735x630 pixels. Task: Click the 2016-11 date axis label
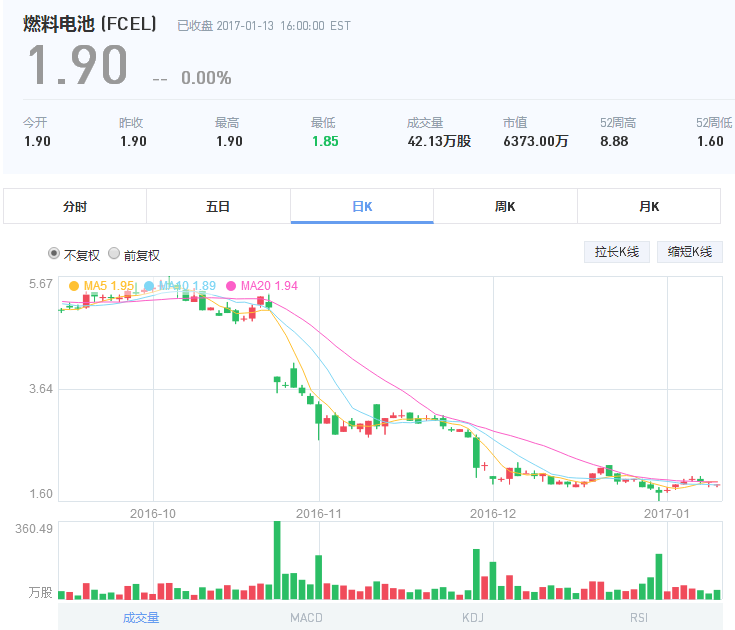pos(319,513)
